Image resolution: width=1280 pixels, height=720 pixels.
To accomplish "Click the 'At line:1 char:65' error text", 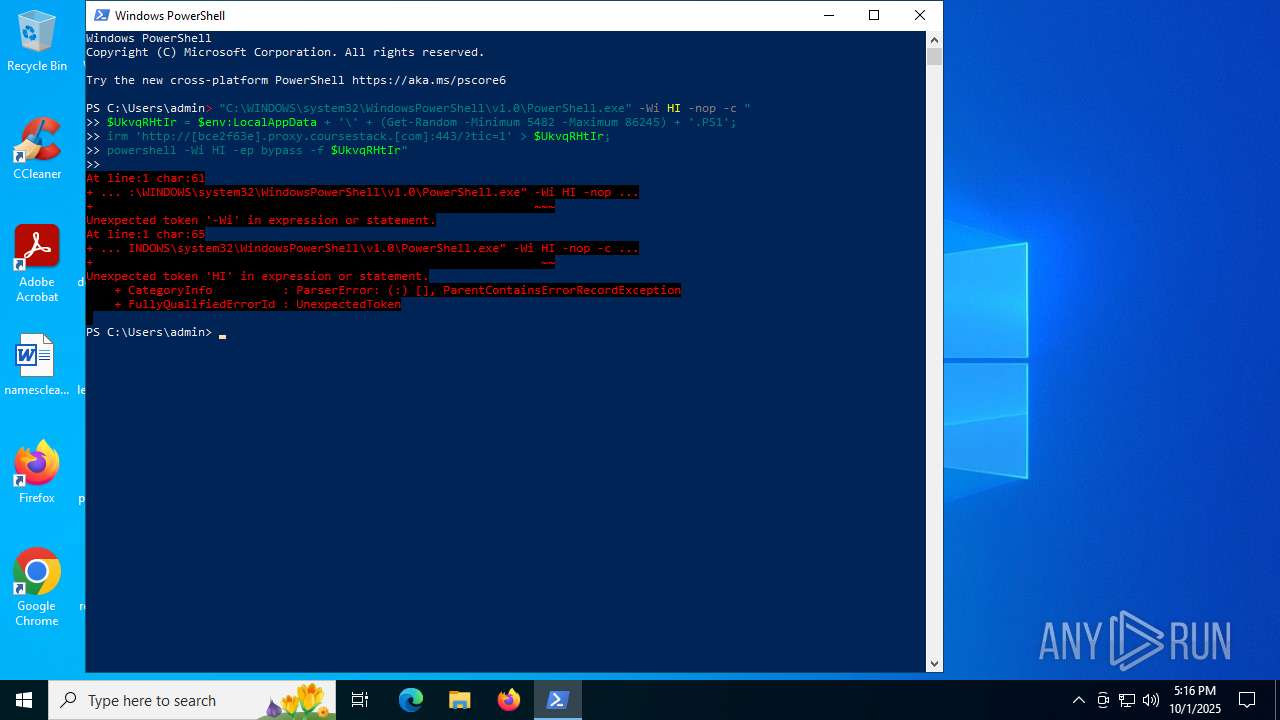I will (x=145, y=234).
